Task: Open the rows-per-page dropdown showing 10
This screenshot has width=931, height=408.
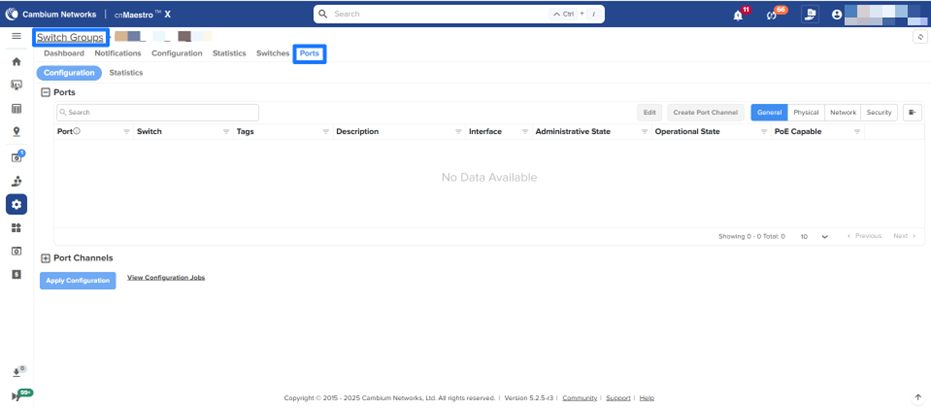Action: point(815,237)
